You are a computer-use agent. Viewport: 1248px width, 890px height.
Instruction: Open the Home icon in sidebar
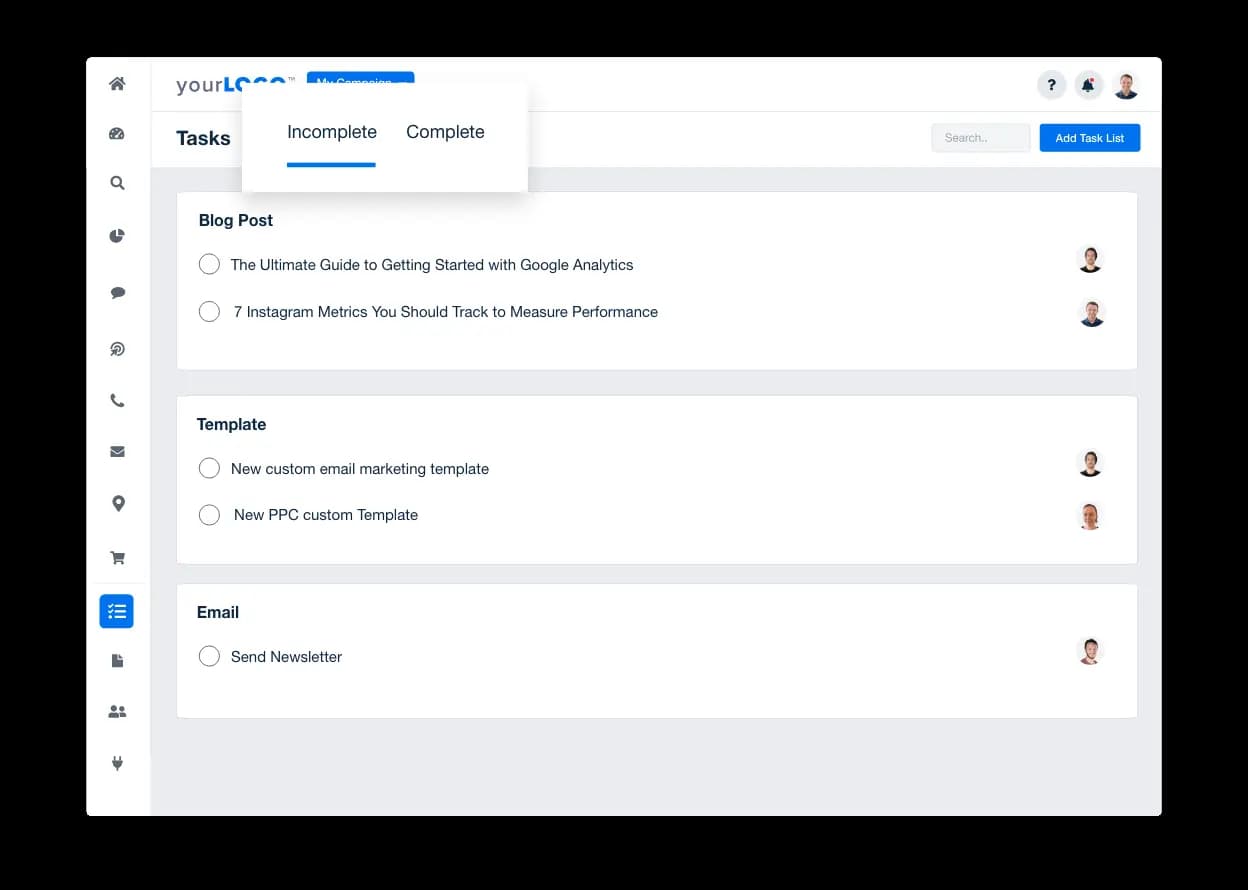[117, 84]
